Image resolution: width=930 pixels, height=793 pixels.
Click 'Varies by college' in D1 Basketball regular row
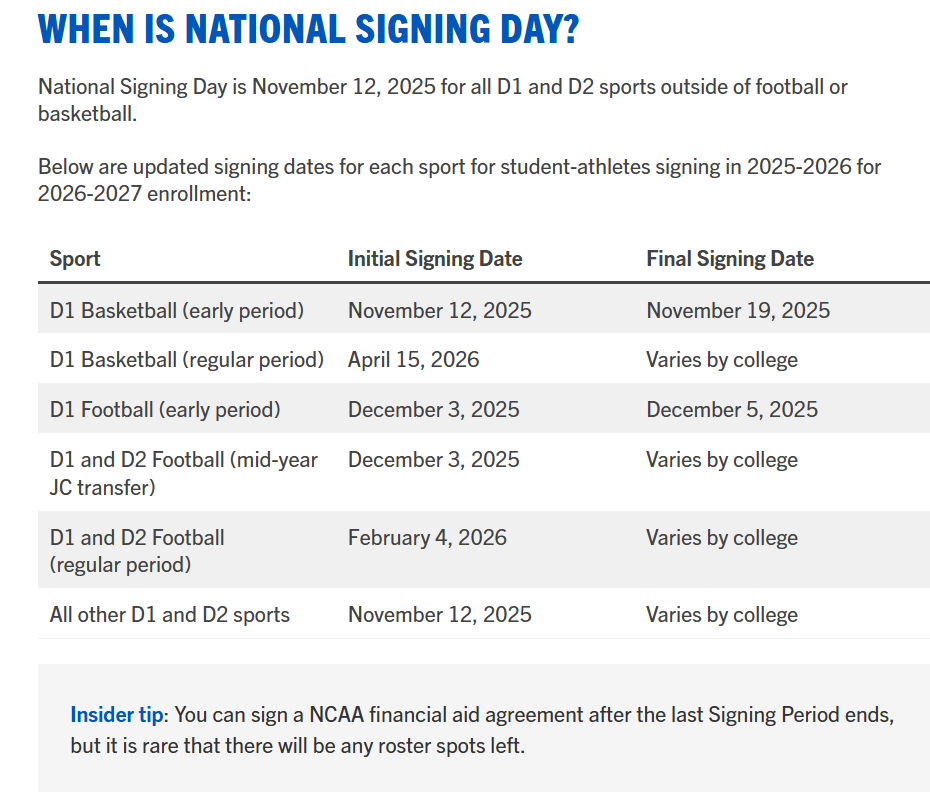[722, 360]
